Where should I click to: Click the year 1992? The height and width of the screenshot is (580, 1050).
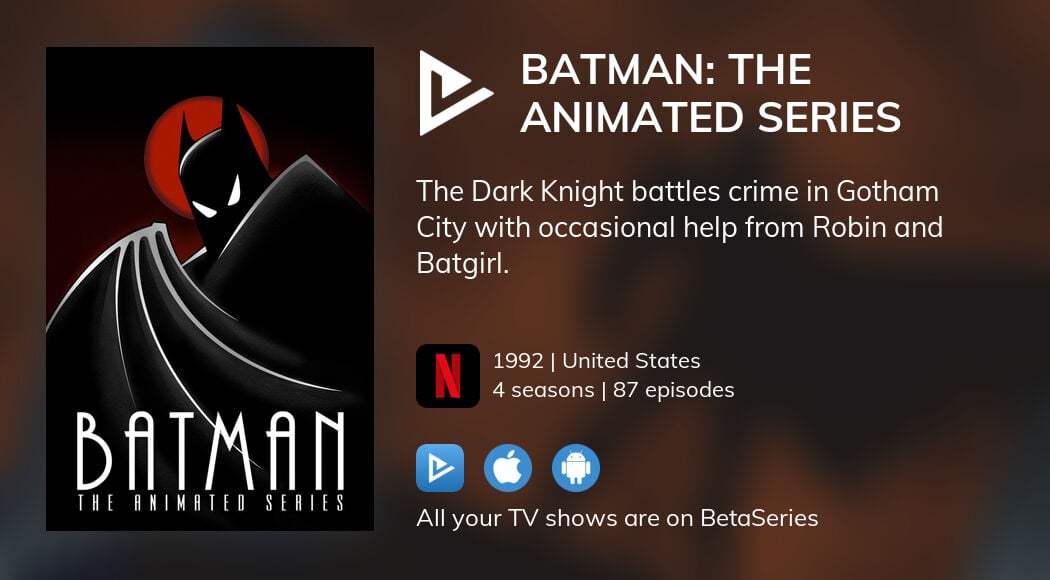pos(520,361)
